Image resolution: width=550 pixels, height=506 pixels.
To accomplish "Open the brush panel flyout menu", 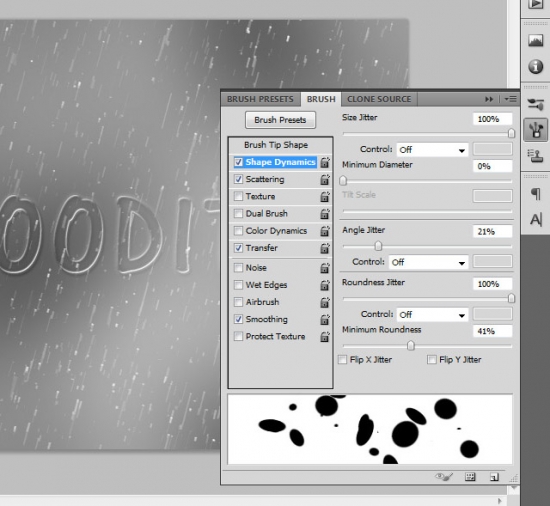I will 510,99.
